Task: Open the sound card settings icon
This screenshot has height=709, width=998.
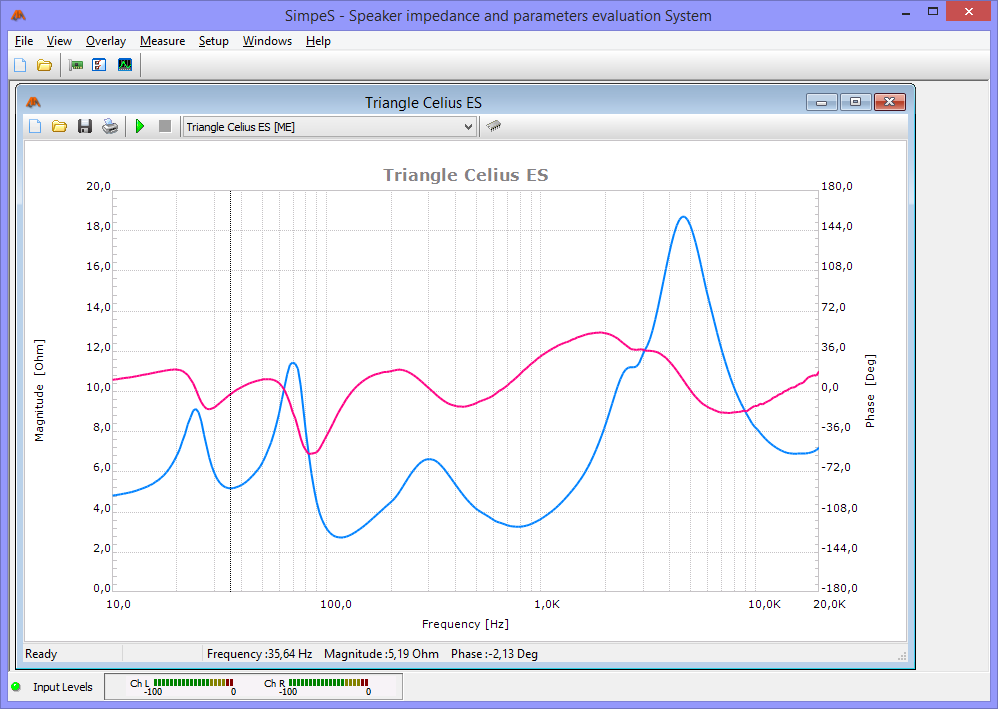Action: coord(76,65)
